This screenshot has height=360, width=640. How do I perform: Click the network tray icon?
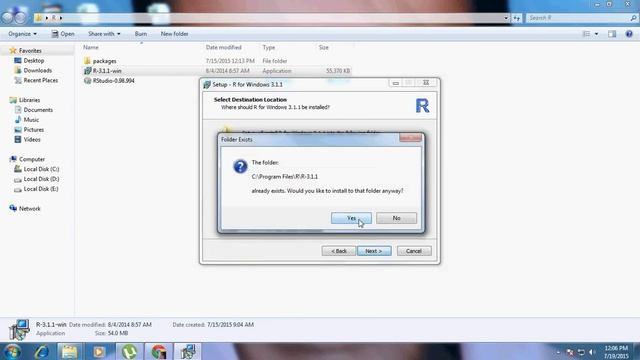581,352
